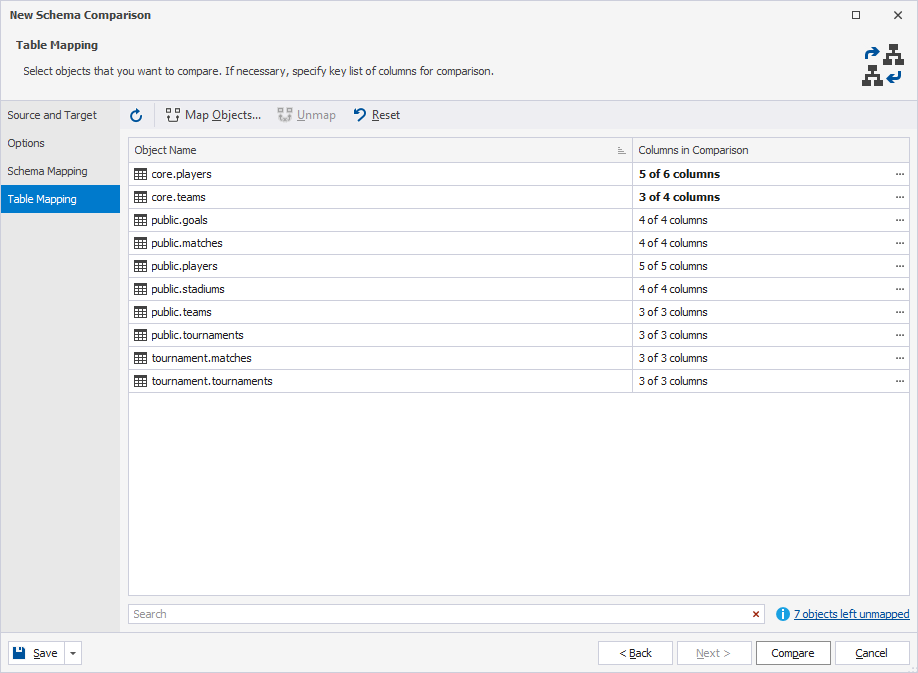918x673 pixels.
Task: Select the core.players row name
Action: [181, 174]
